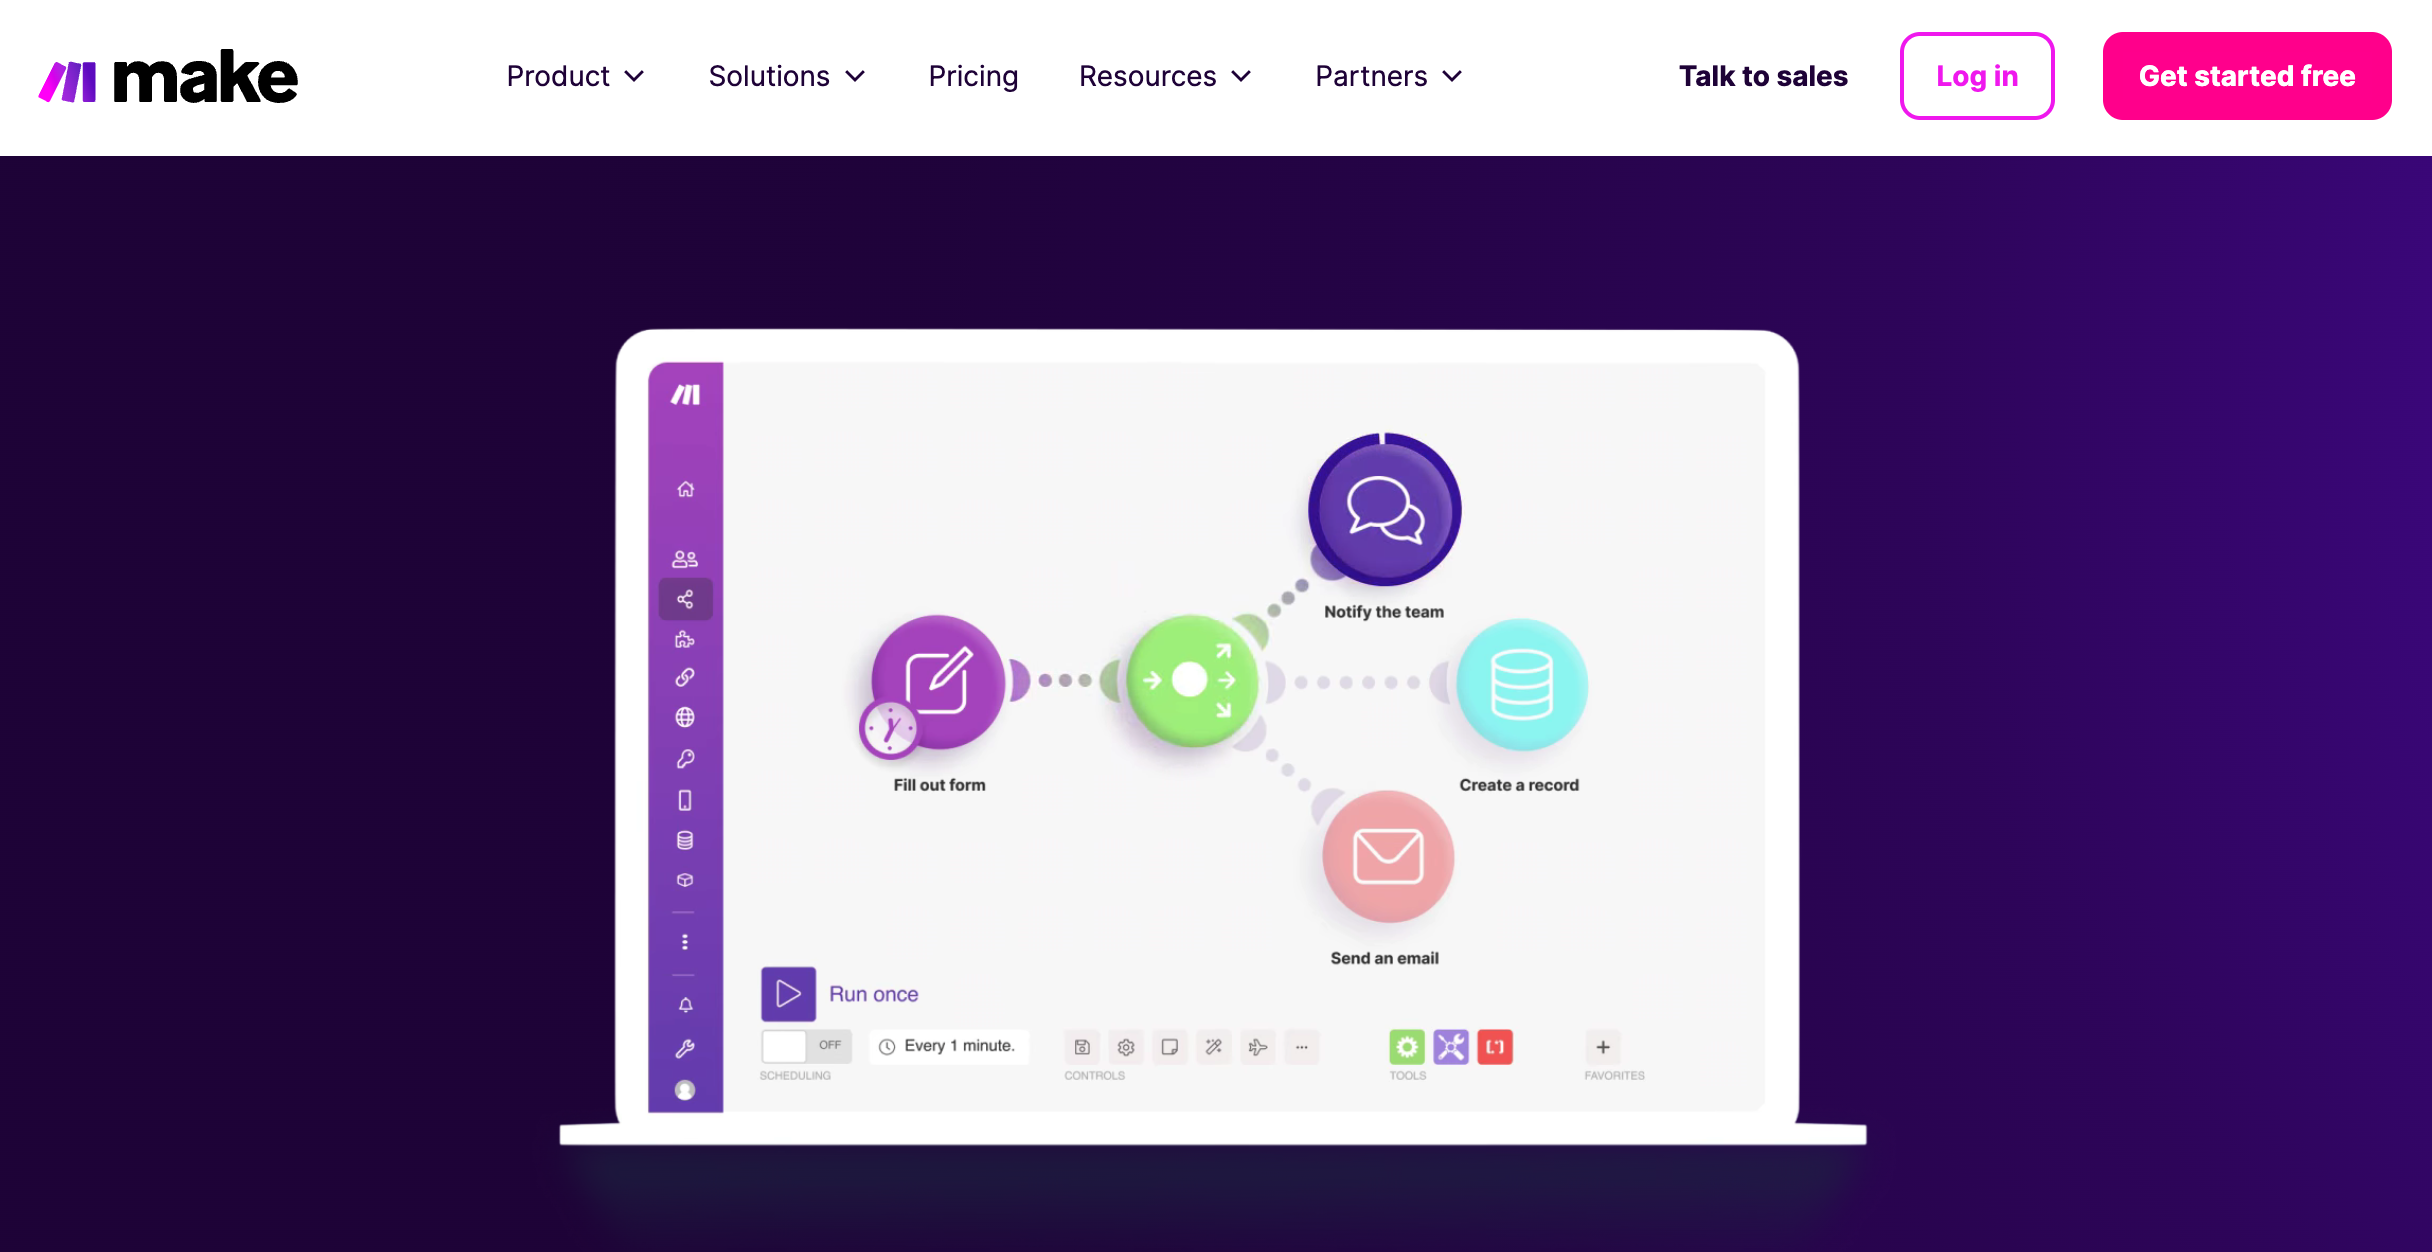Click the Pricing menu item

coord(972,75)
